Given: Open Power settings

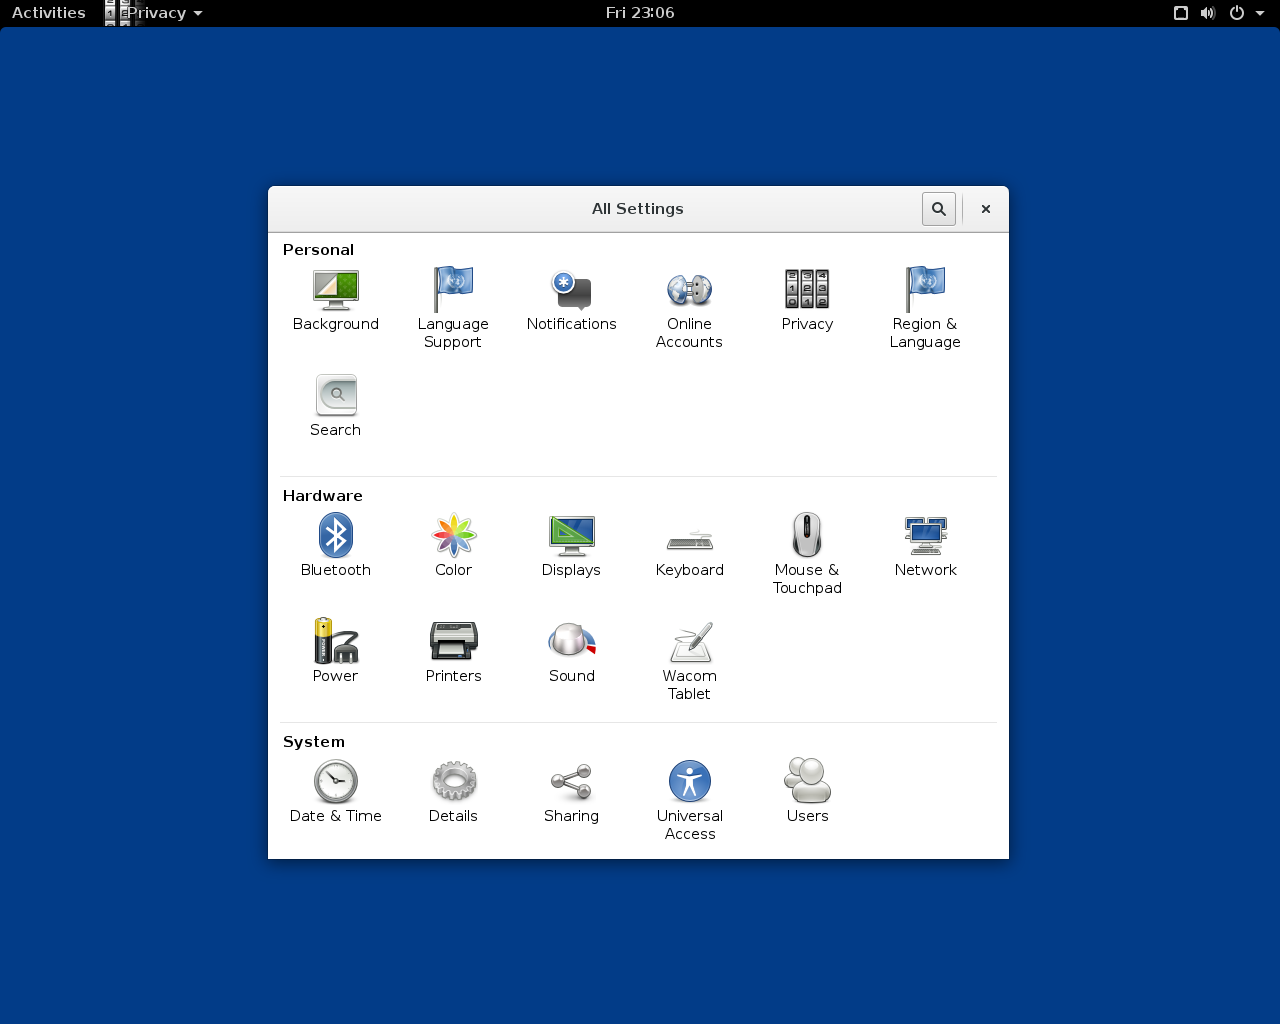Looking at the screenshot, I should click(335, 652).
